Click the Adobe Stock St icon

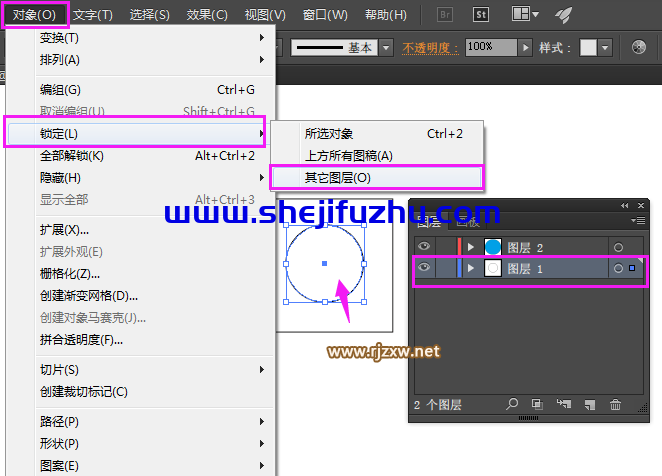point(481,15)
